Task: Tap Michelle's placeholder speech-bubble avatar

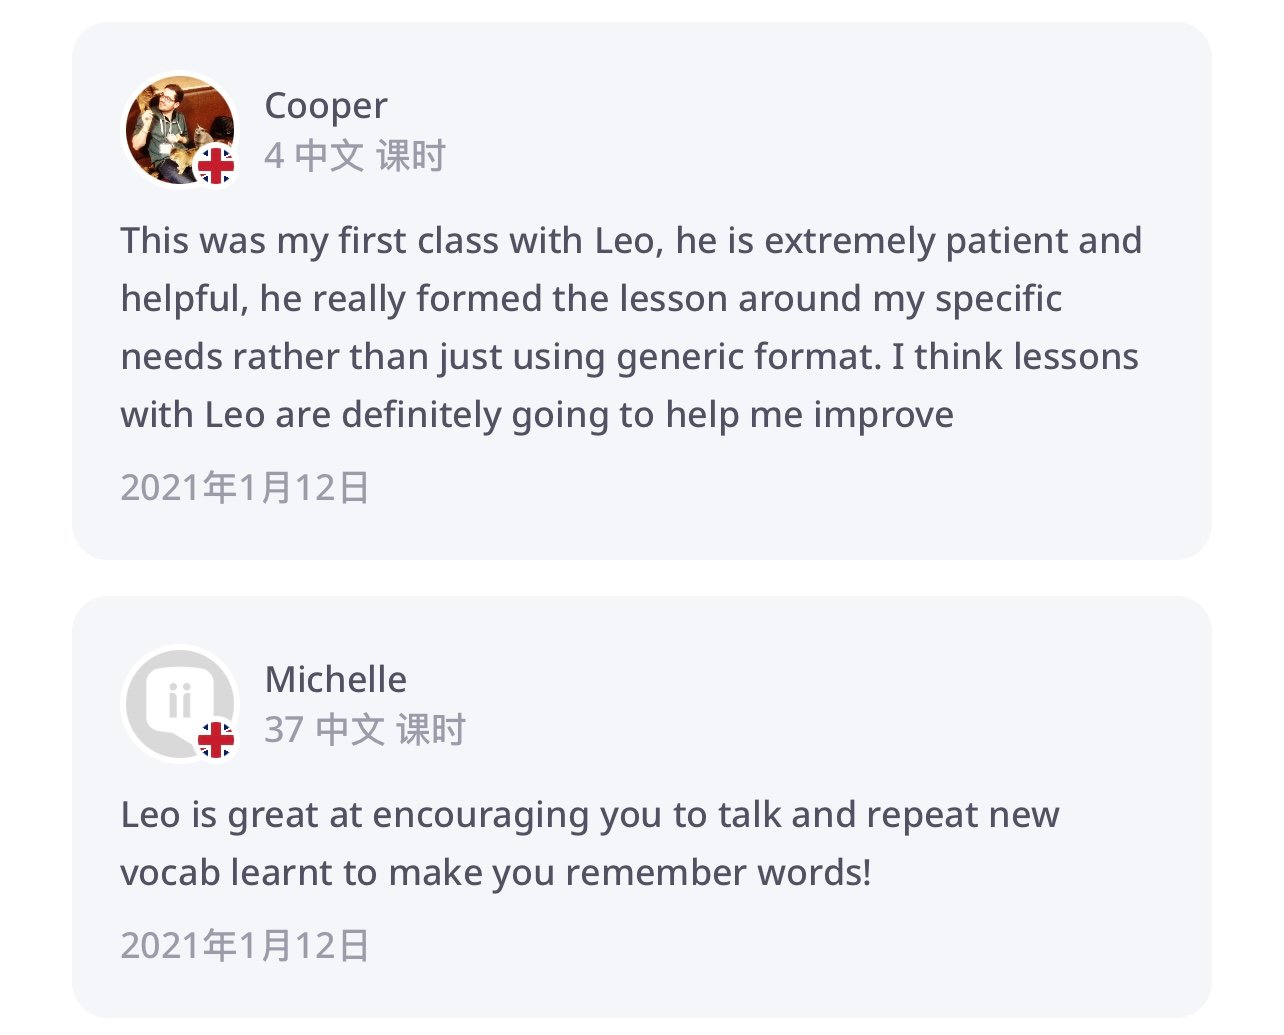Action: coord(176,699)
